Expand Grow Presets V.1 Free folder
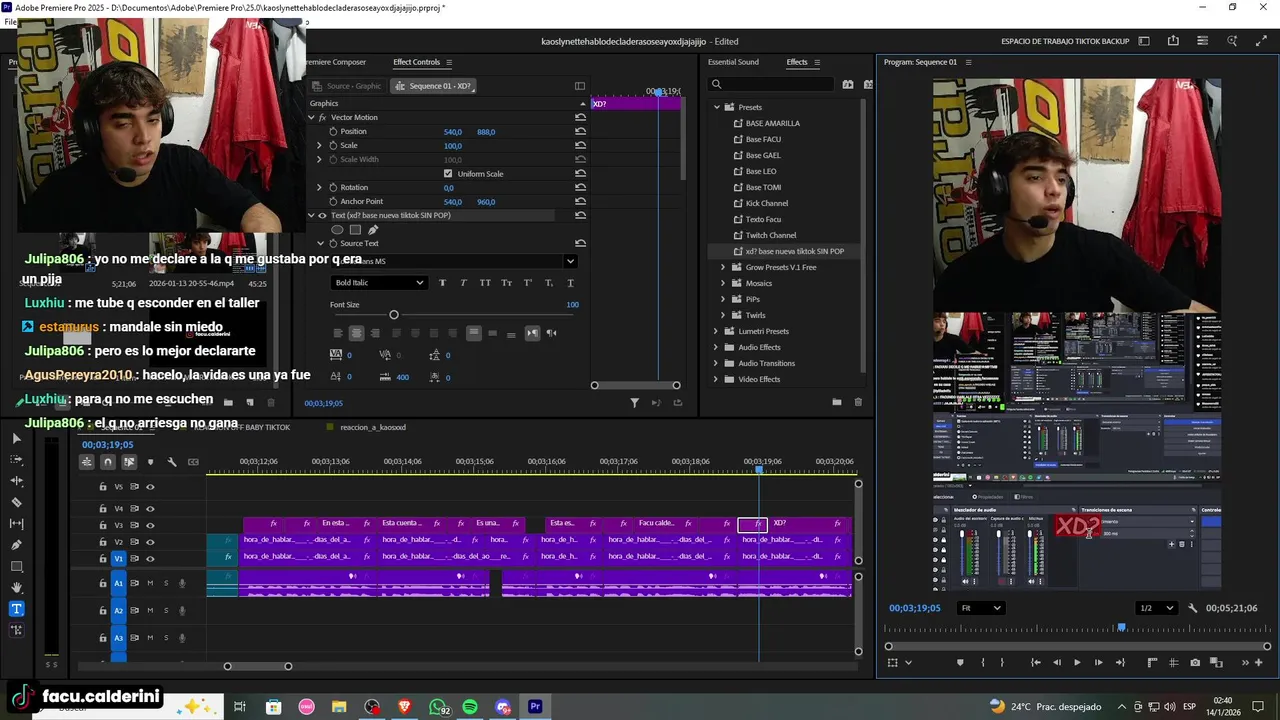Image resolution: width=1280 pixels, height=720 pixels. coord(723,267)
